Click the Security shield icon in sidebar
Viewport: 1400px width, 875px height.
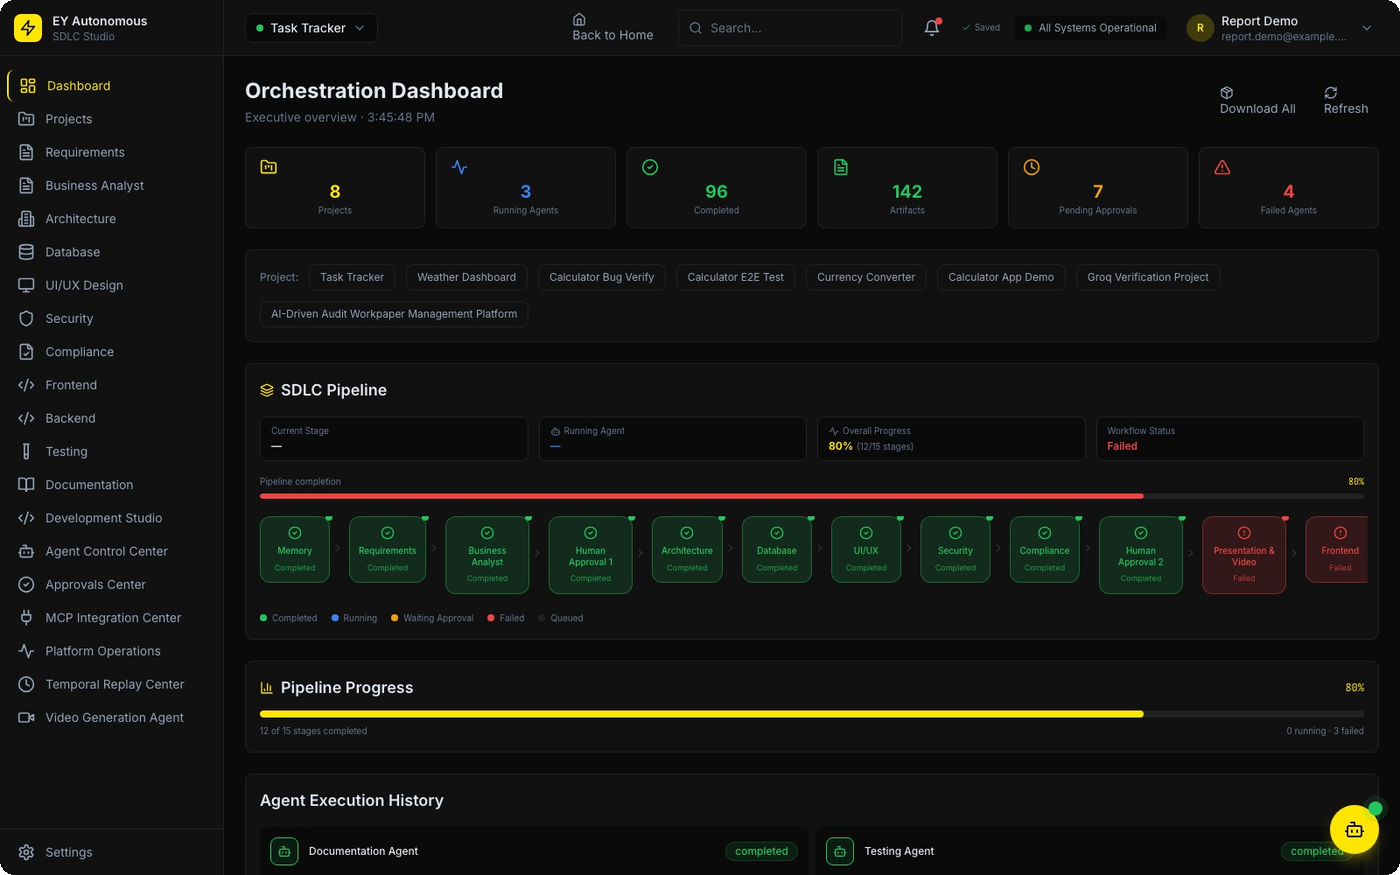coord(27,319)
